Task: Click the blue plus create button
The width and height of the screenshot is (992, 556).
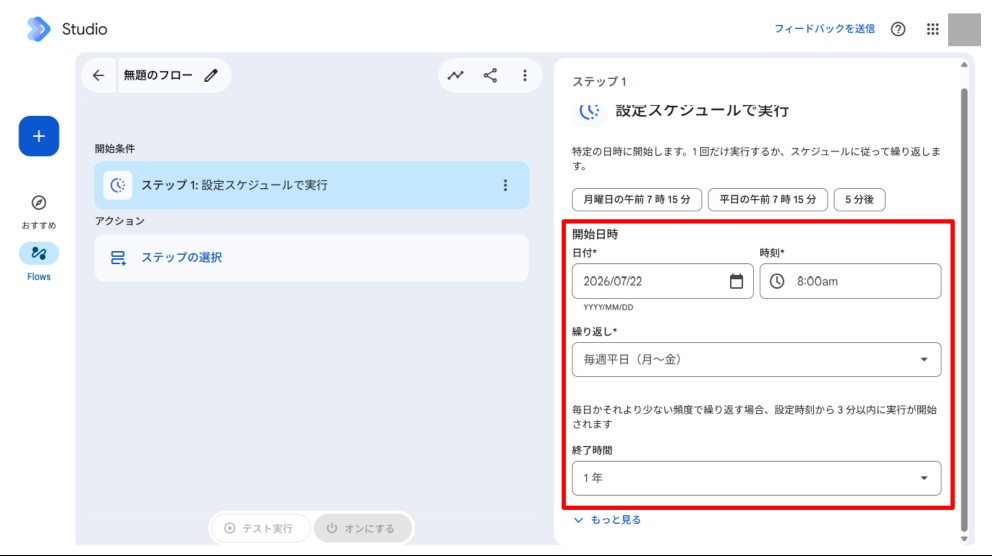Action: coord(39,136)
